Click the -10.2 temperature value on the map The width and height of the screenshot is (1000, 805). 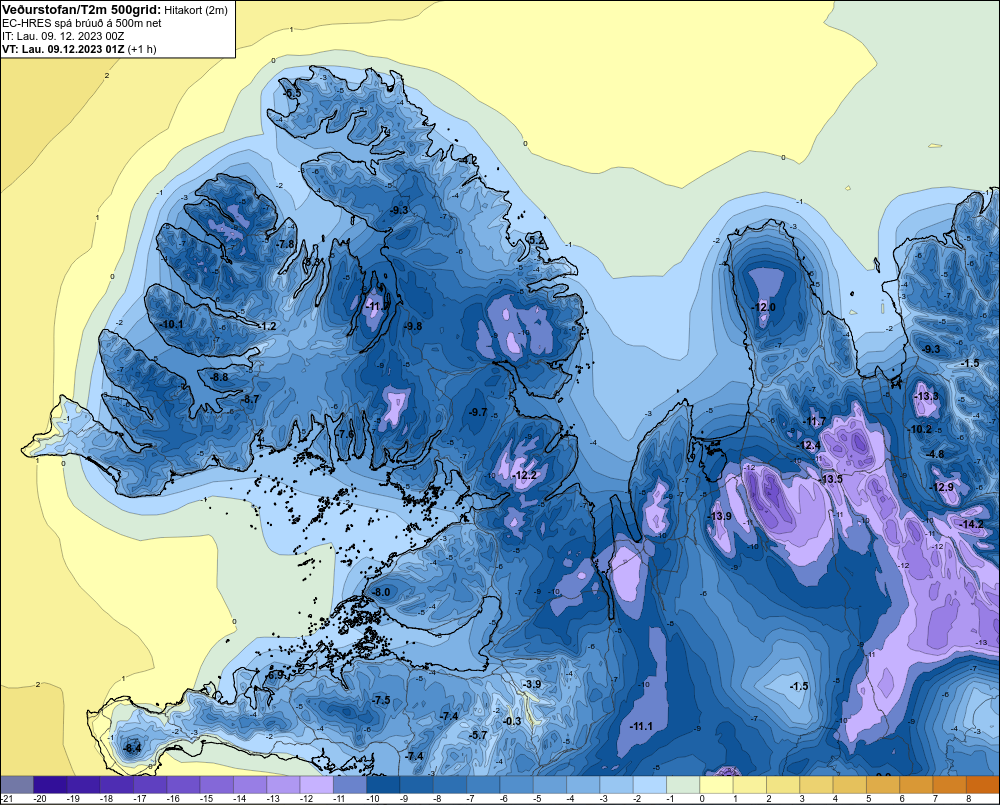[920, 429]
